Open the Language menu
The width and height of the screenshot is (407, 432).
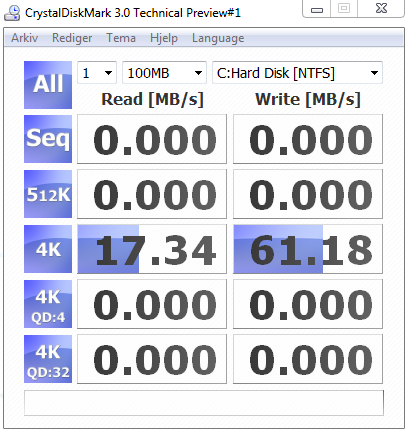pos(218,38)
